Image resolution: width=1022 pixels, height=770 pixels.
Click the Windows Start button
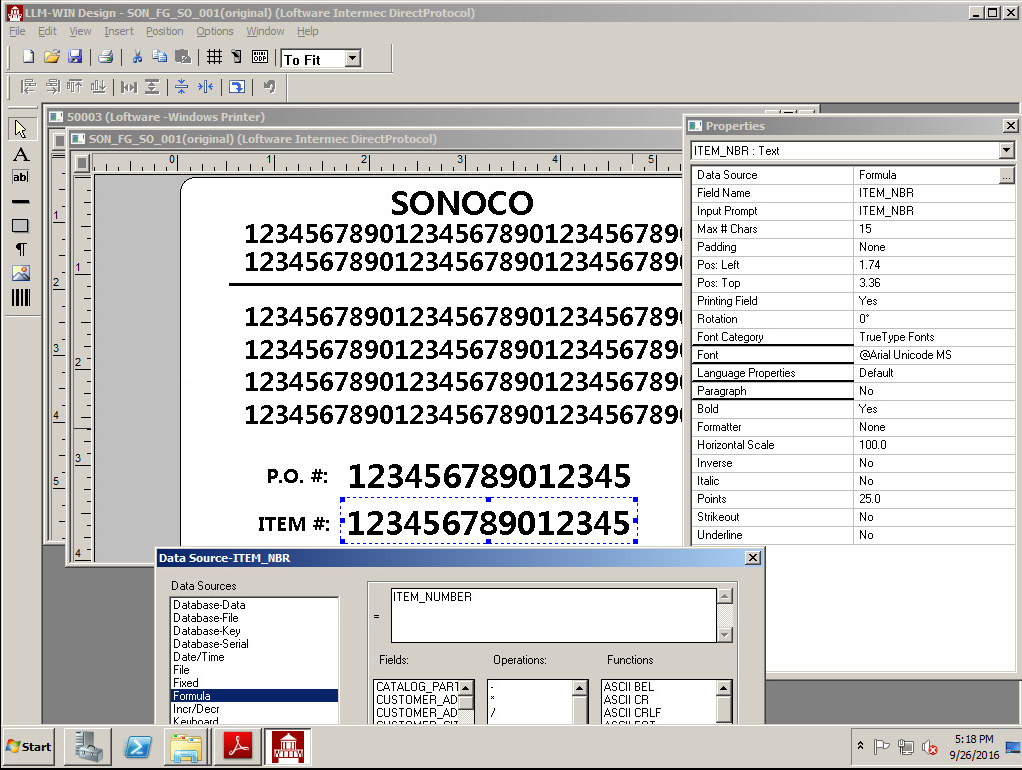(28, 747)
